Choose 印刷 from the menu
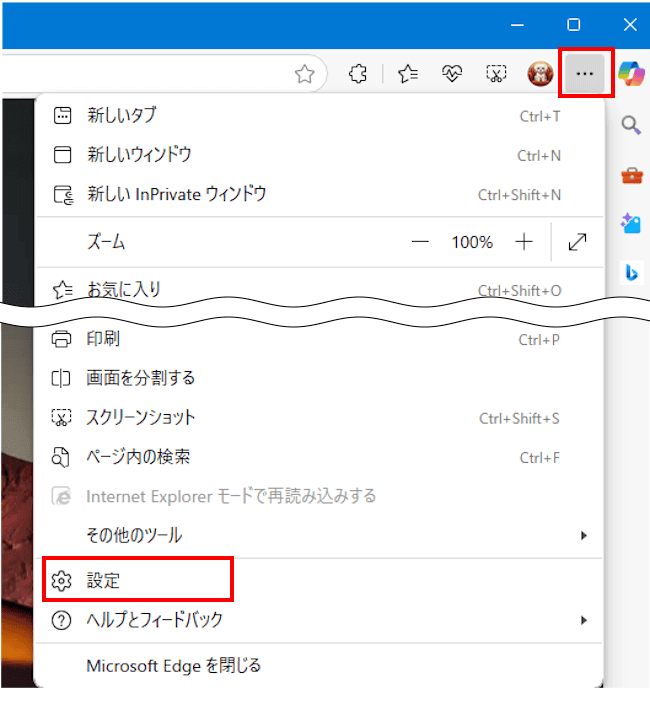 pyautogui.click(x=319, y=339)
